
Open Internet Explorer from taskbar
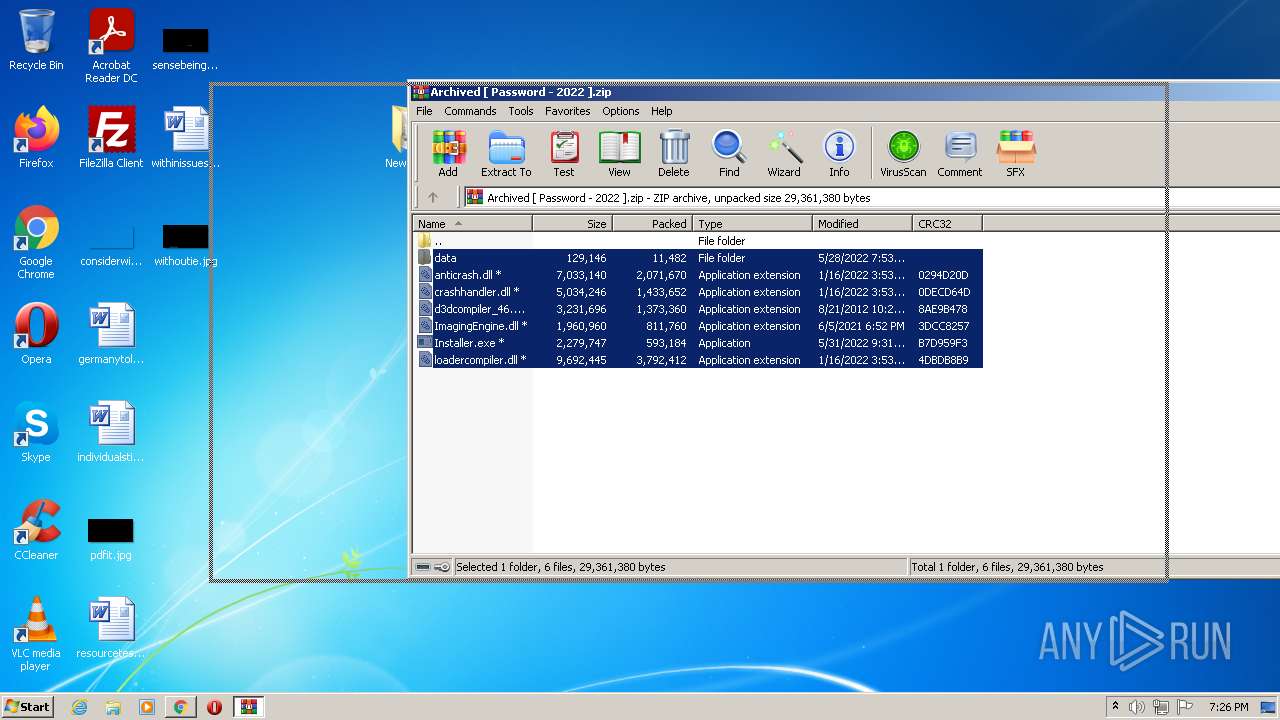pos(80,707)
